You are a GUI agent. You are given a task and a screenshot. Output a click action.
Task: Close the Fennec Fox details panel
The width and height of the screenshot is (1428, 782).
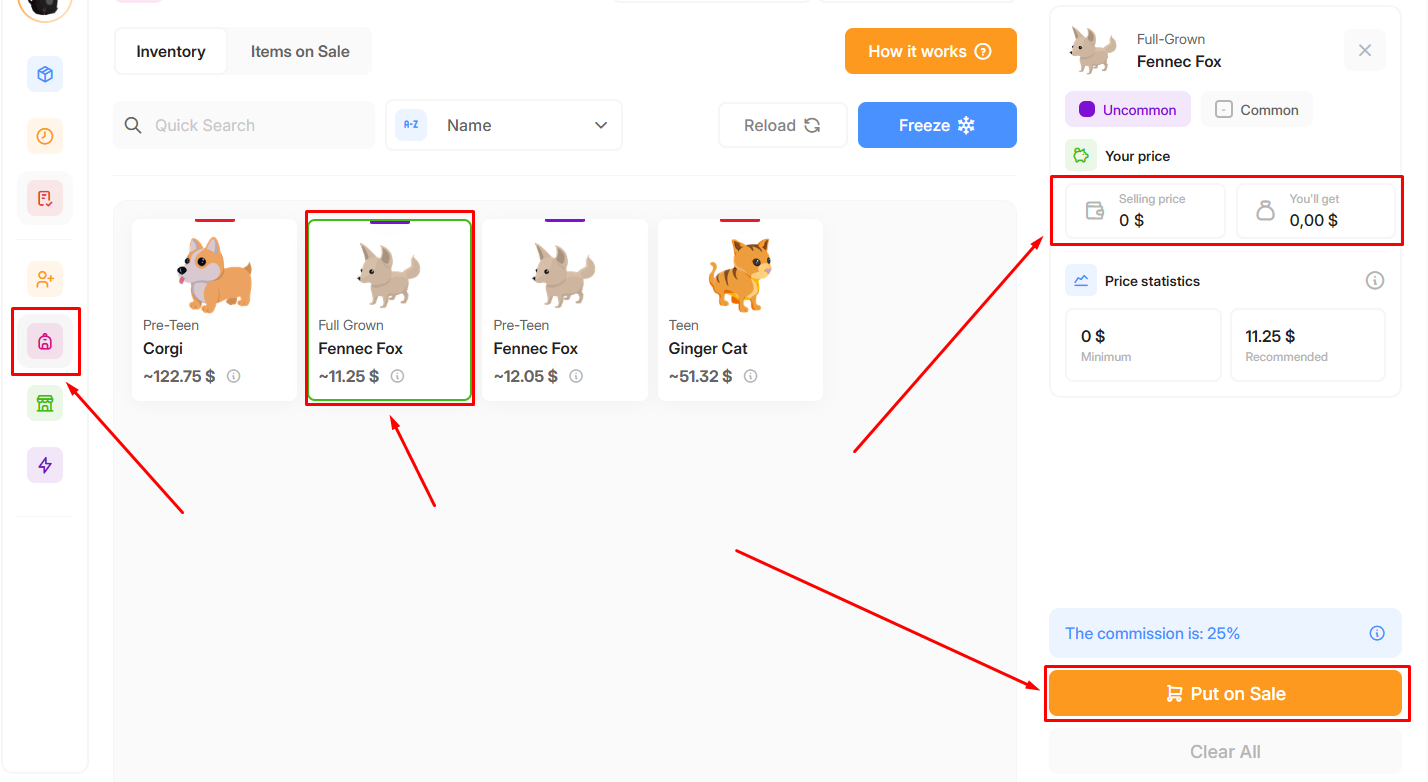pos(1365,50)
